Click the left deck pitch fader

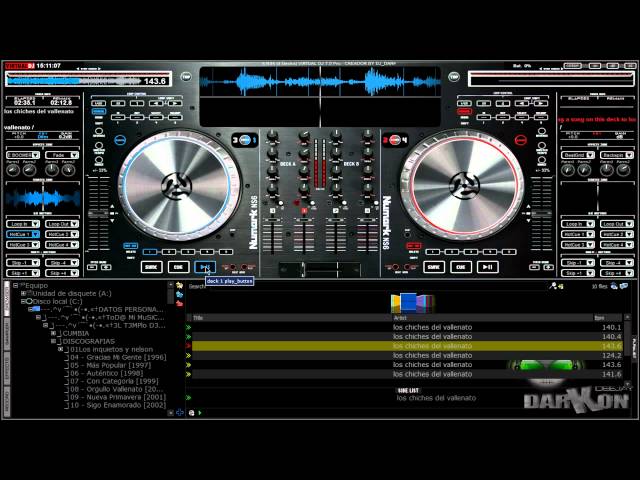pos(99,214)
